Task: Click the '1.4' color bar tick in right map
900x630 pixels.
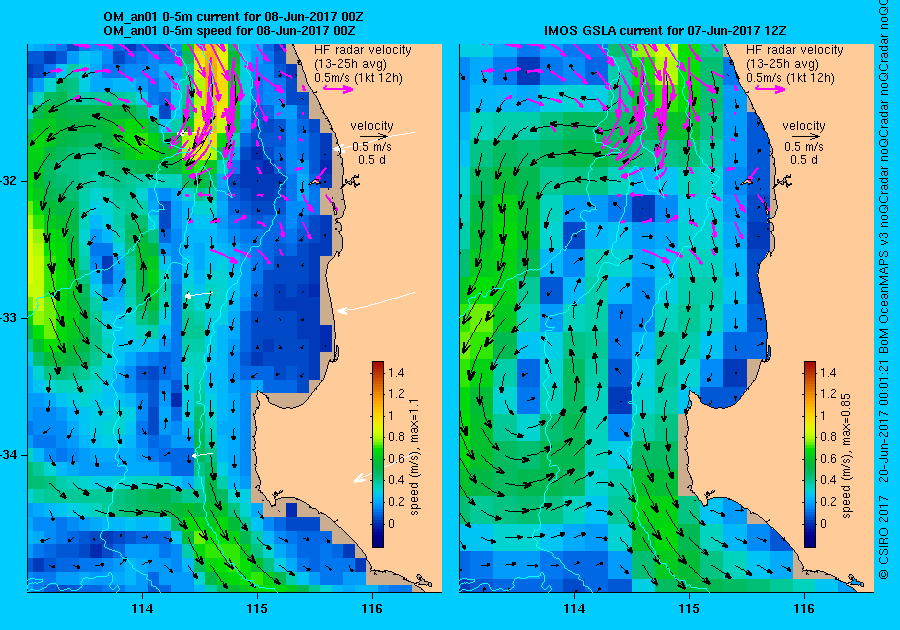Action: [828, 372]
